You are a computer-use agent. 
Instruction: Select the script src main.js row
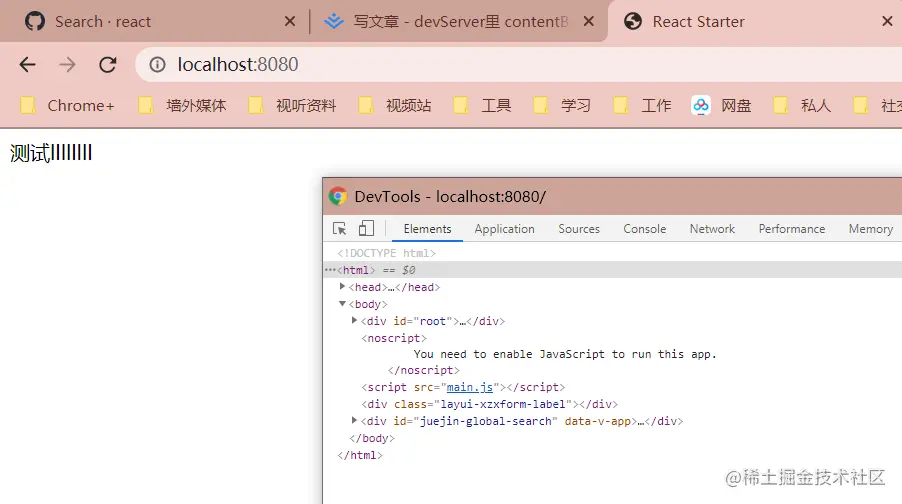click(463, 387)
